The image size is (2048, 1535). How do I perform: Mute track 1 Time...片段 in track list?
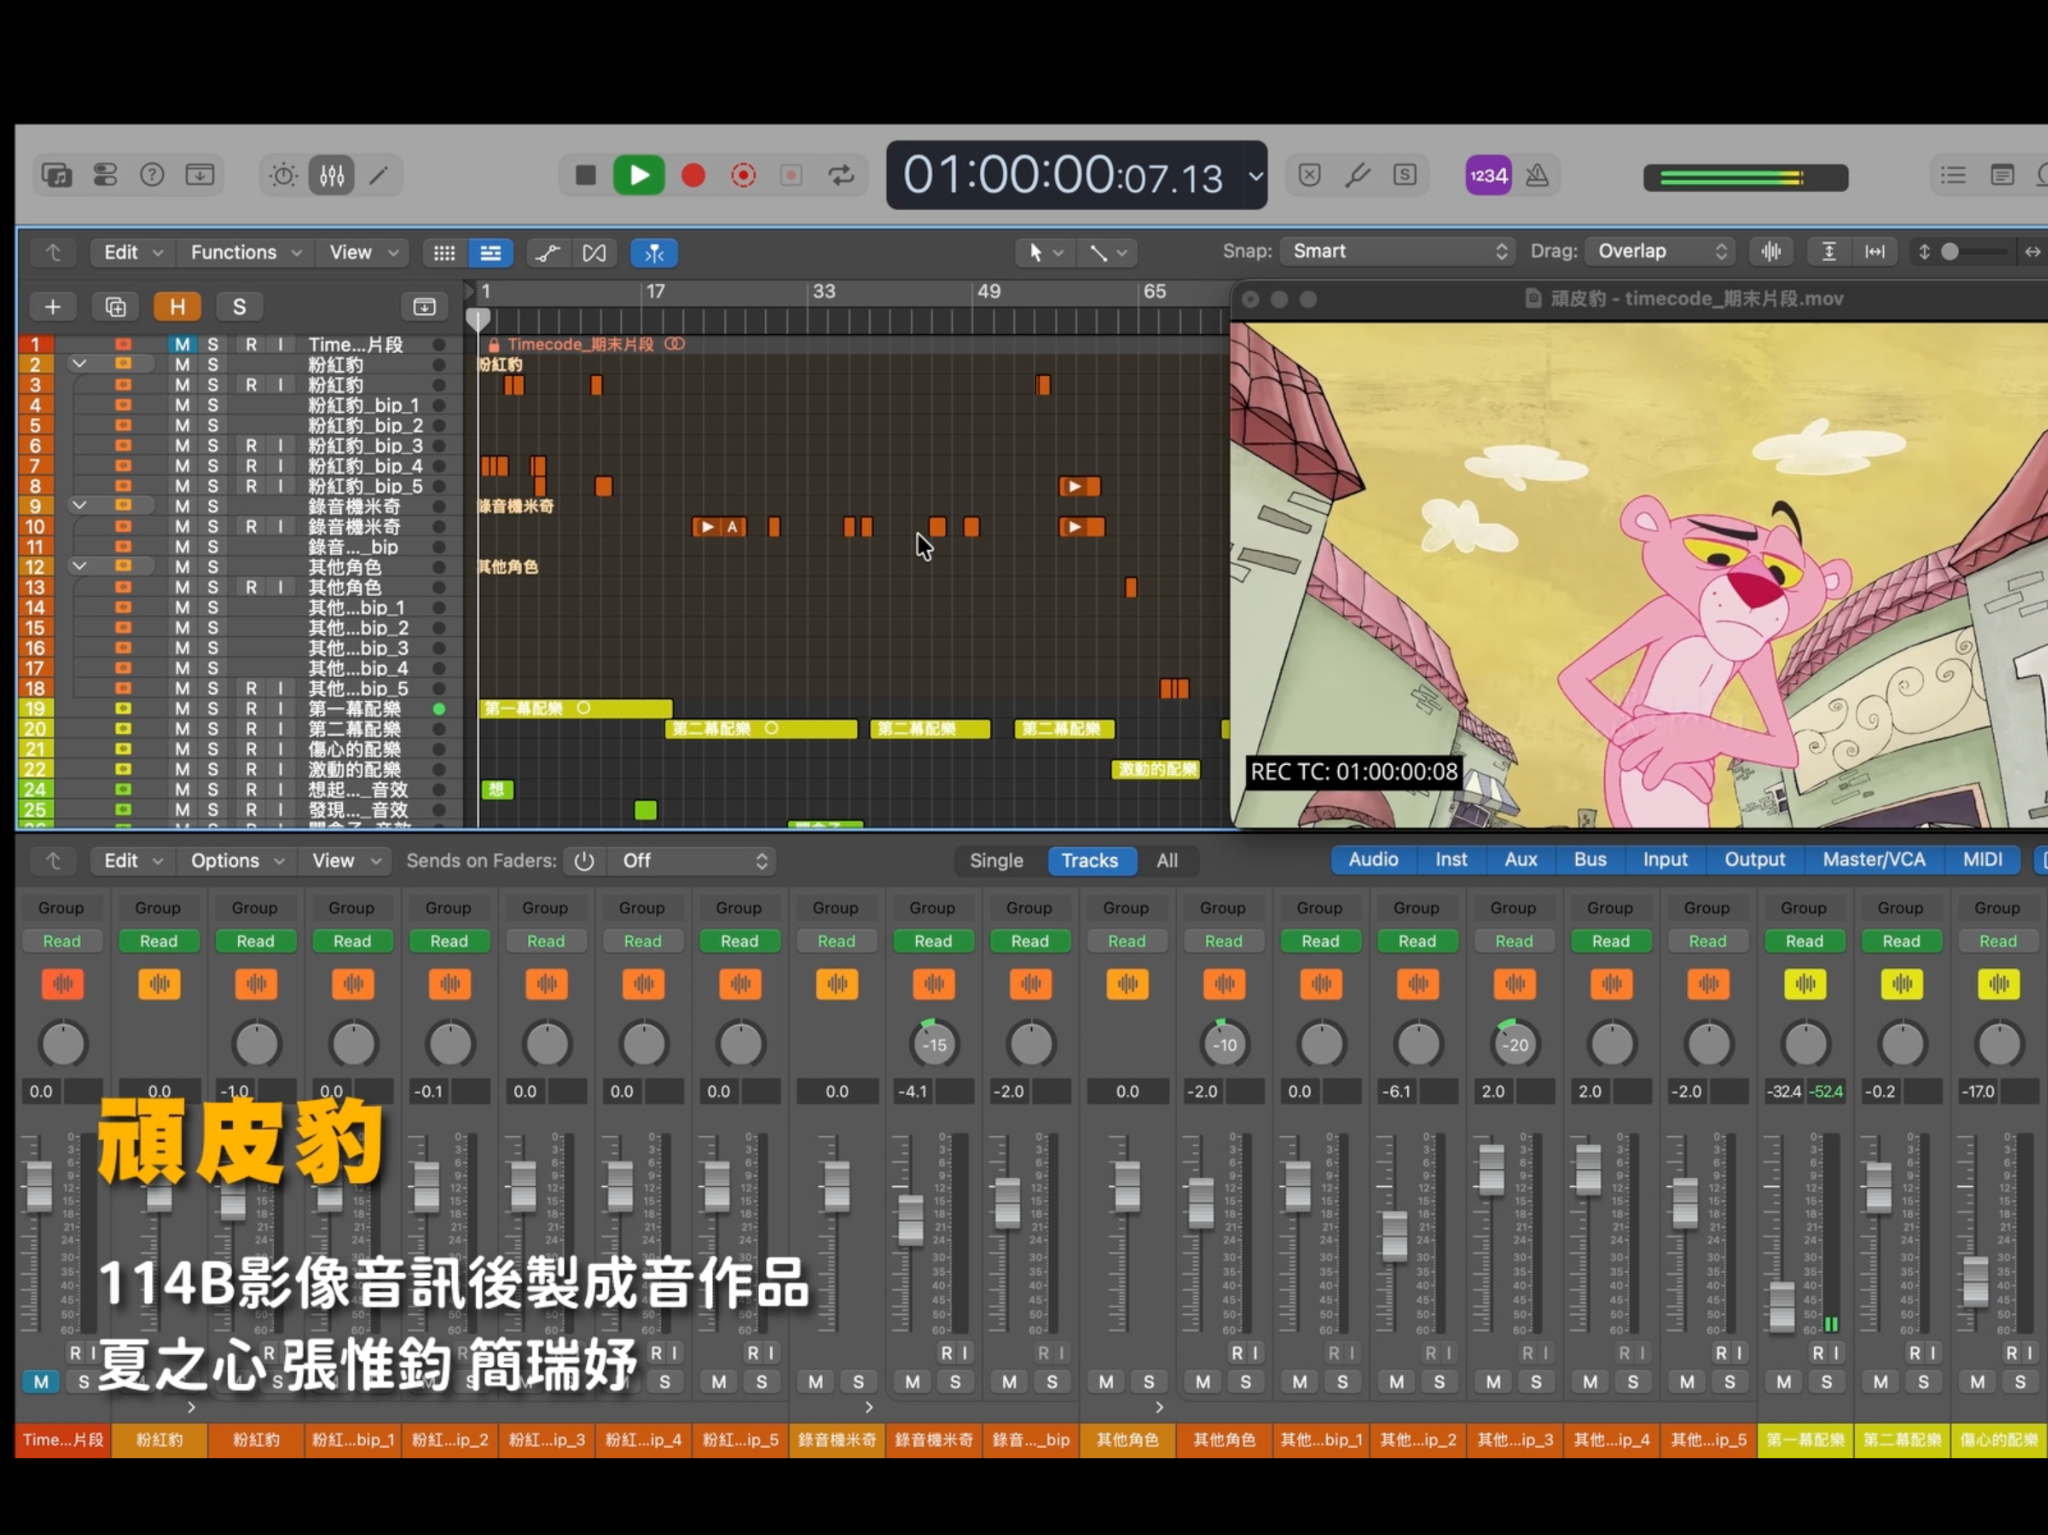pyautogui.click(x=182, y=344)
